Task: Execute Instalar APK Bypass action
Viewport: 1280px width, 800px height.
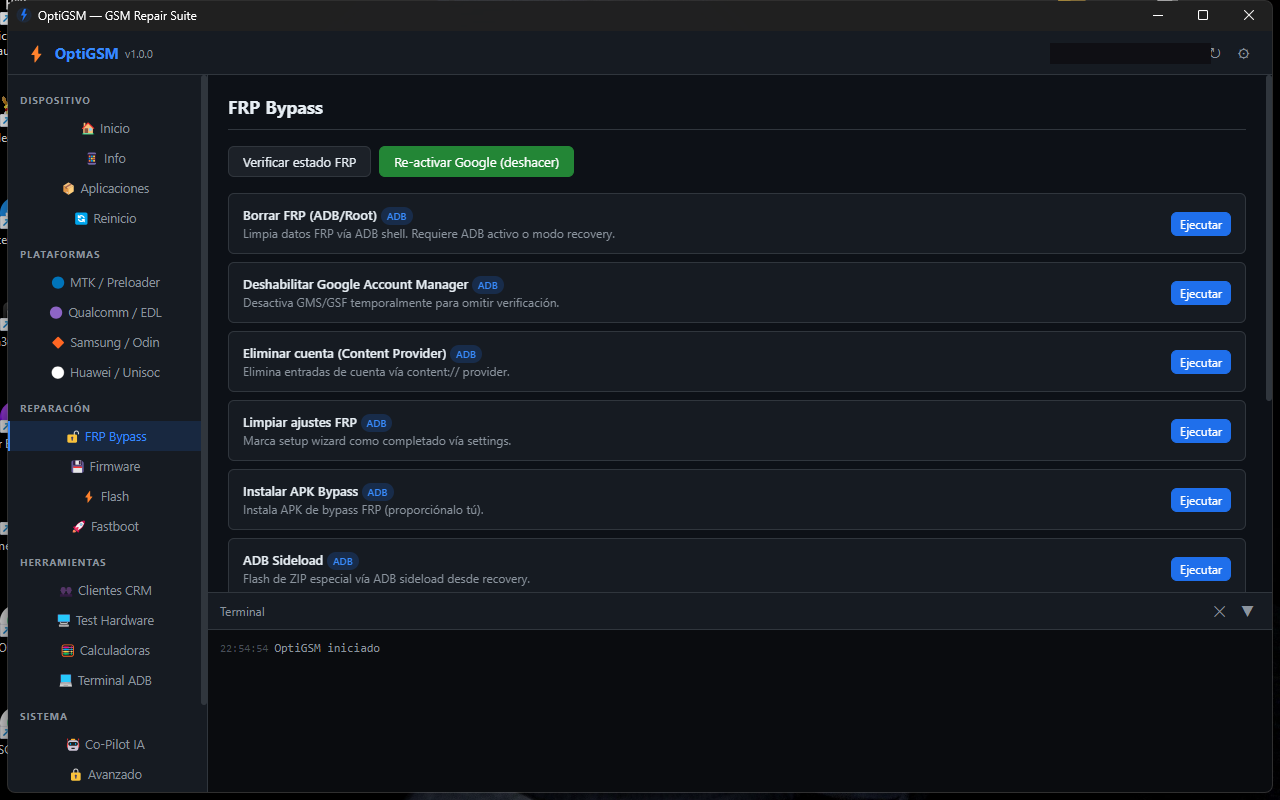Action: coord(1201,500)
